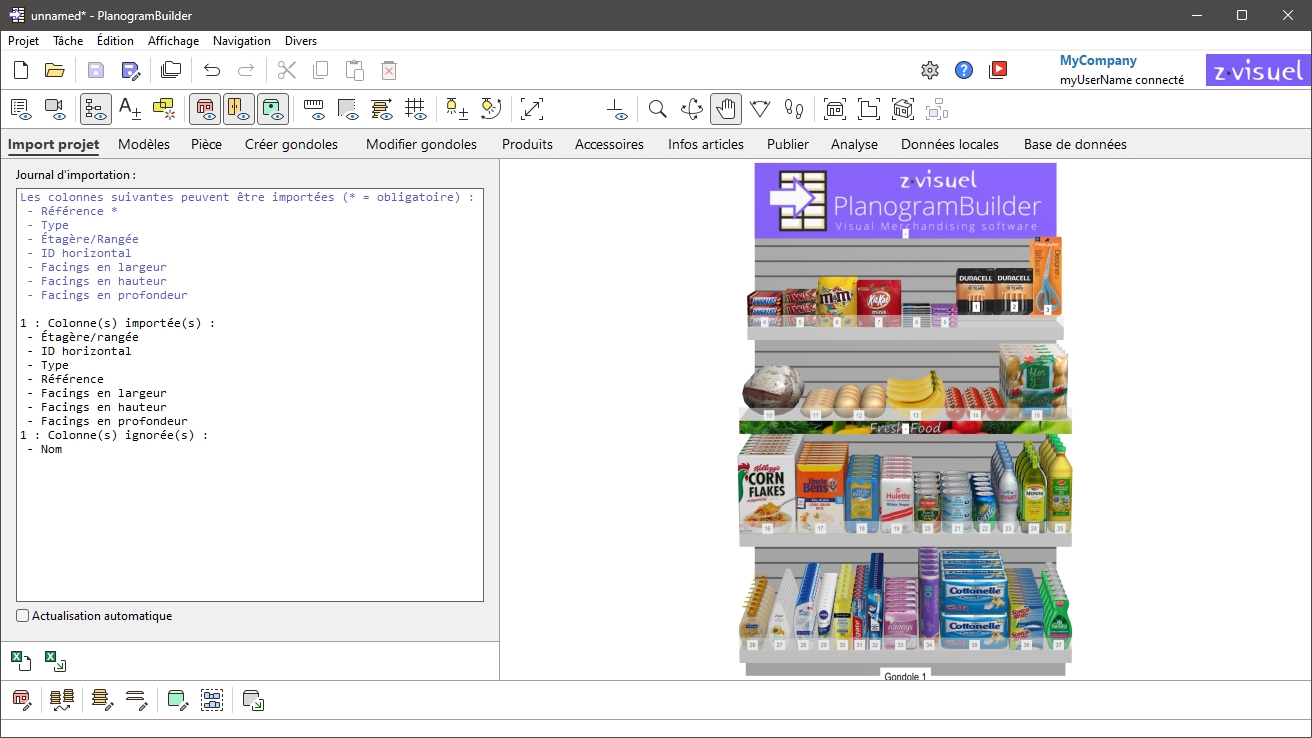
Task: Click the Save As icon with pencil
Action: (x=130, y=70)
